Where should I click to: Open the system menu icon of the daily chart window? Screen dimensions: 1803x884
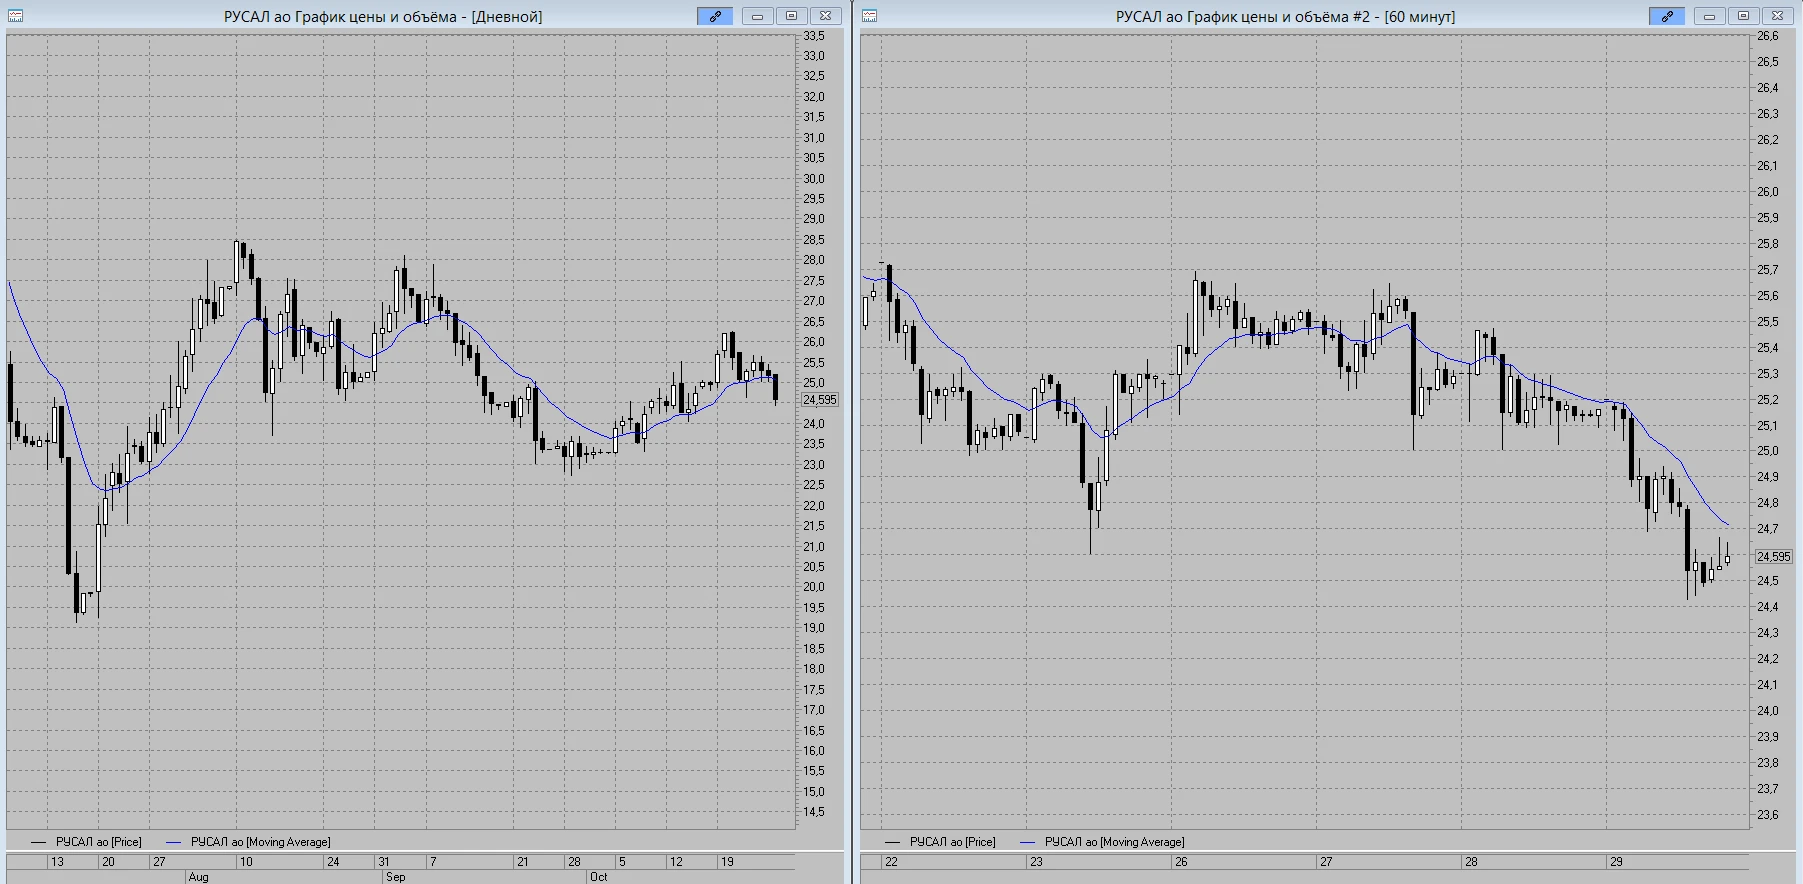(15, 16)
